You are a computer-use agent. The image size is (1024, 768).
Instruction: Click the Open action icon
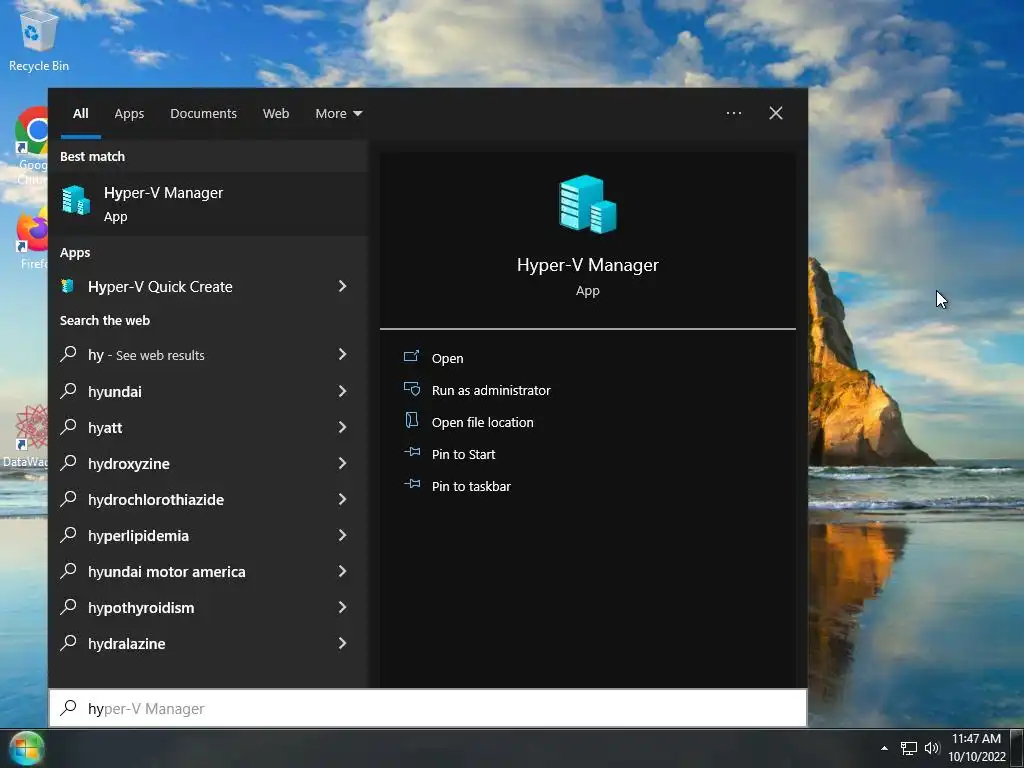[x=411, y=357]
